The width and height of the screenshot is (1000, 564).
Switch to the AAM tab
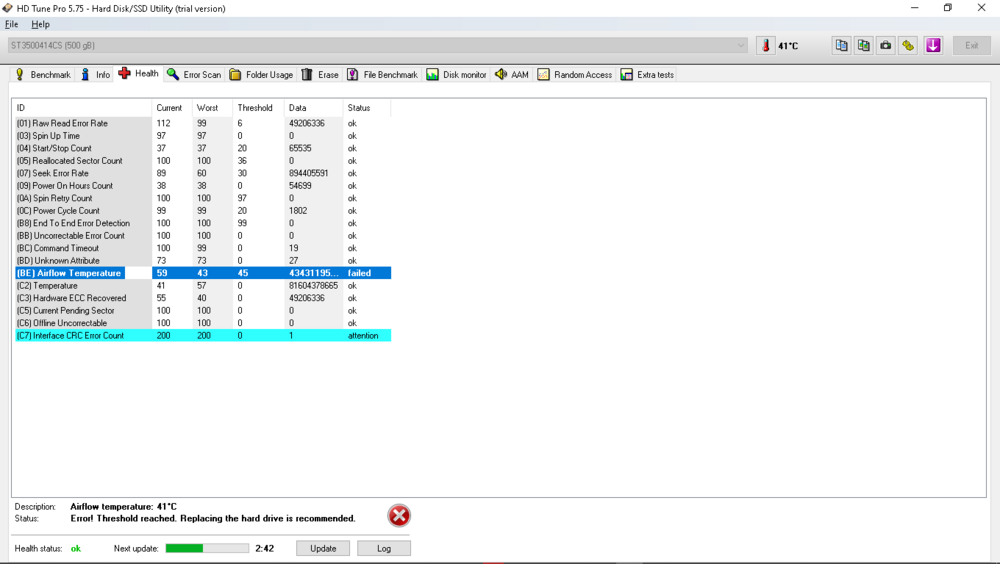click(512, 75)
